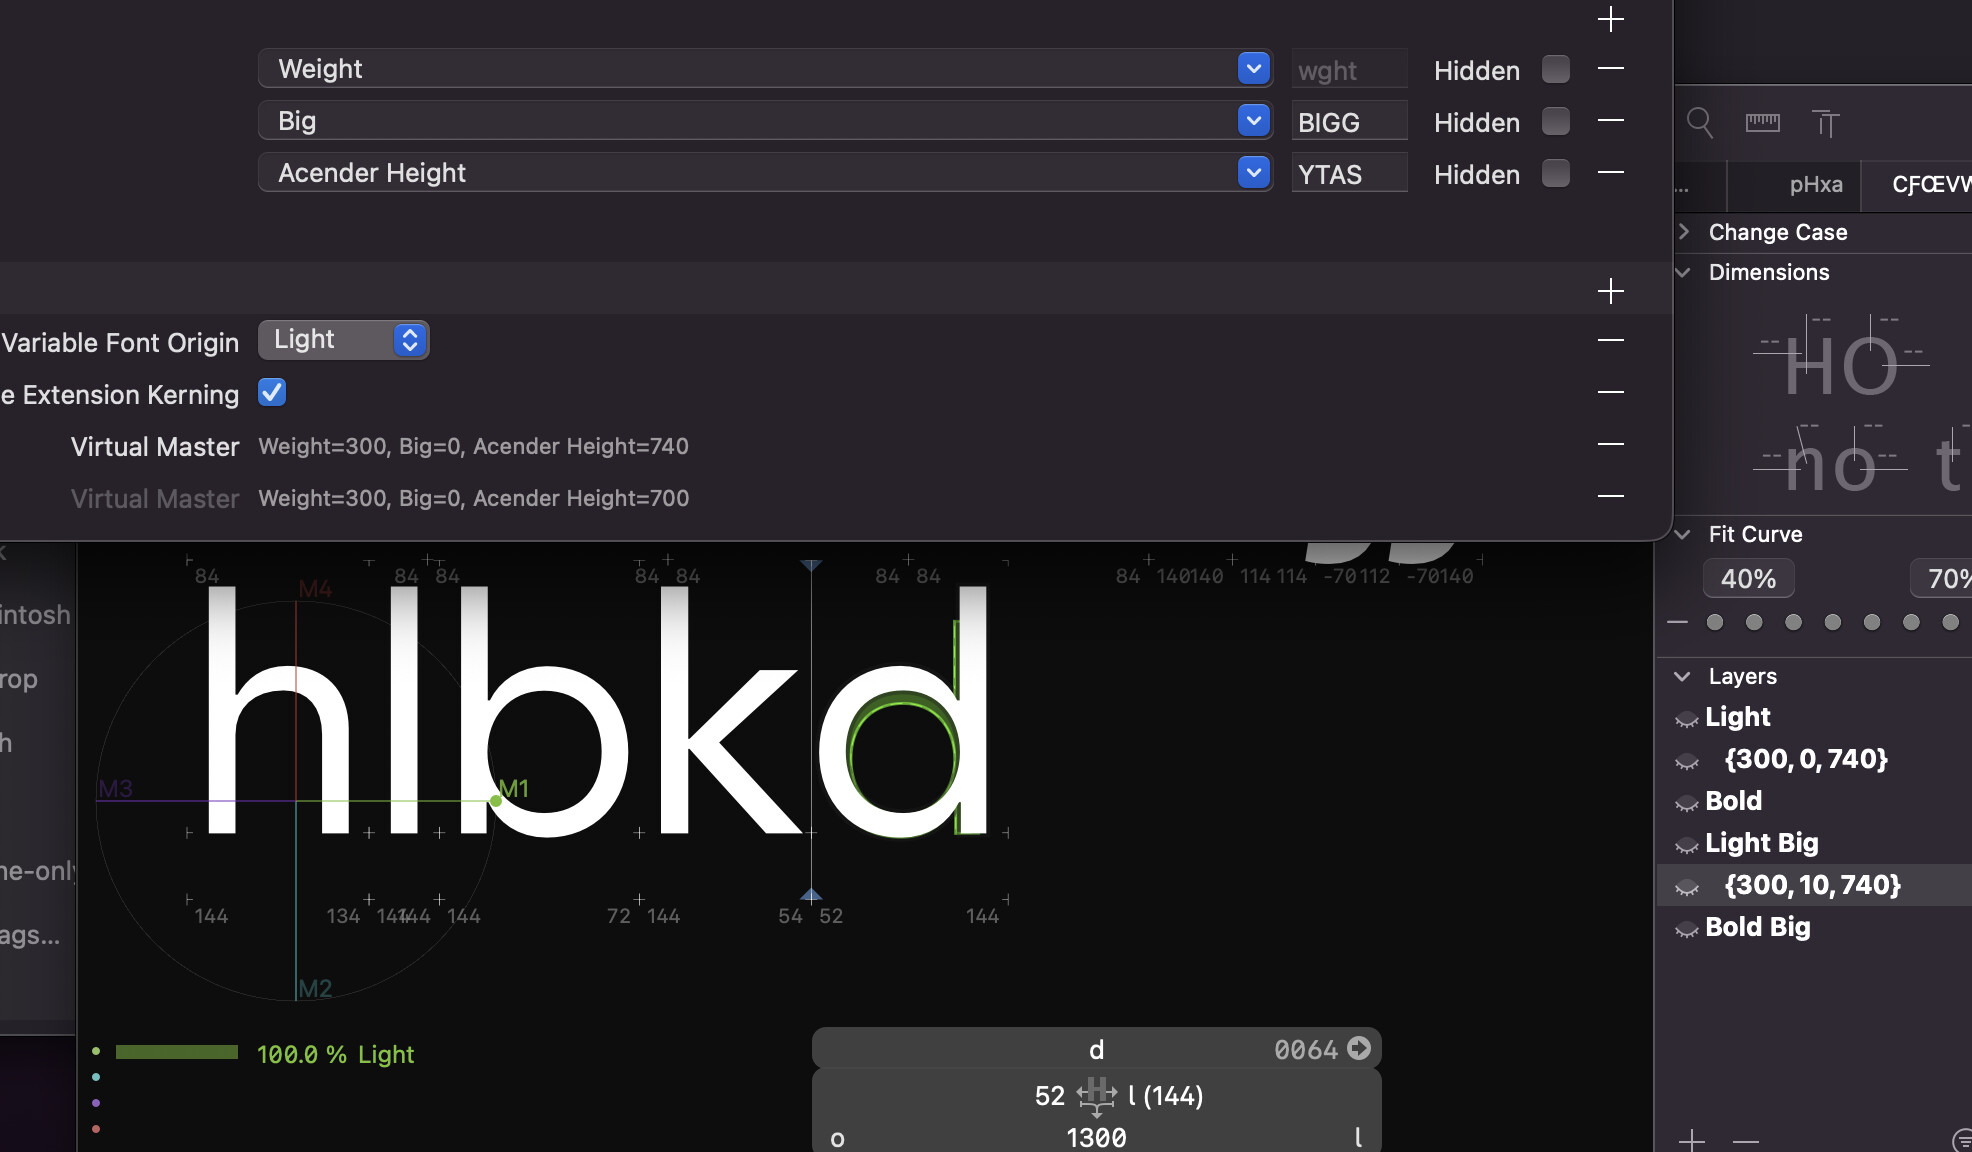Remove the Acender Height axis row
This screenshot has width=1972, height=1152.
point(1610,173)
